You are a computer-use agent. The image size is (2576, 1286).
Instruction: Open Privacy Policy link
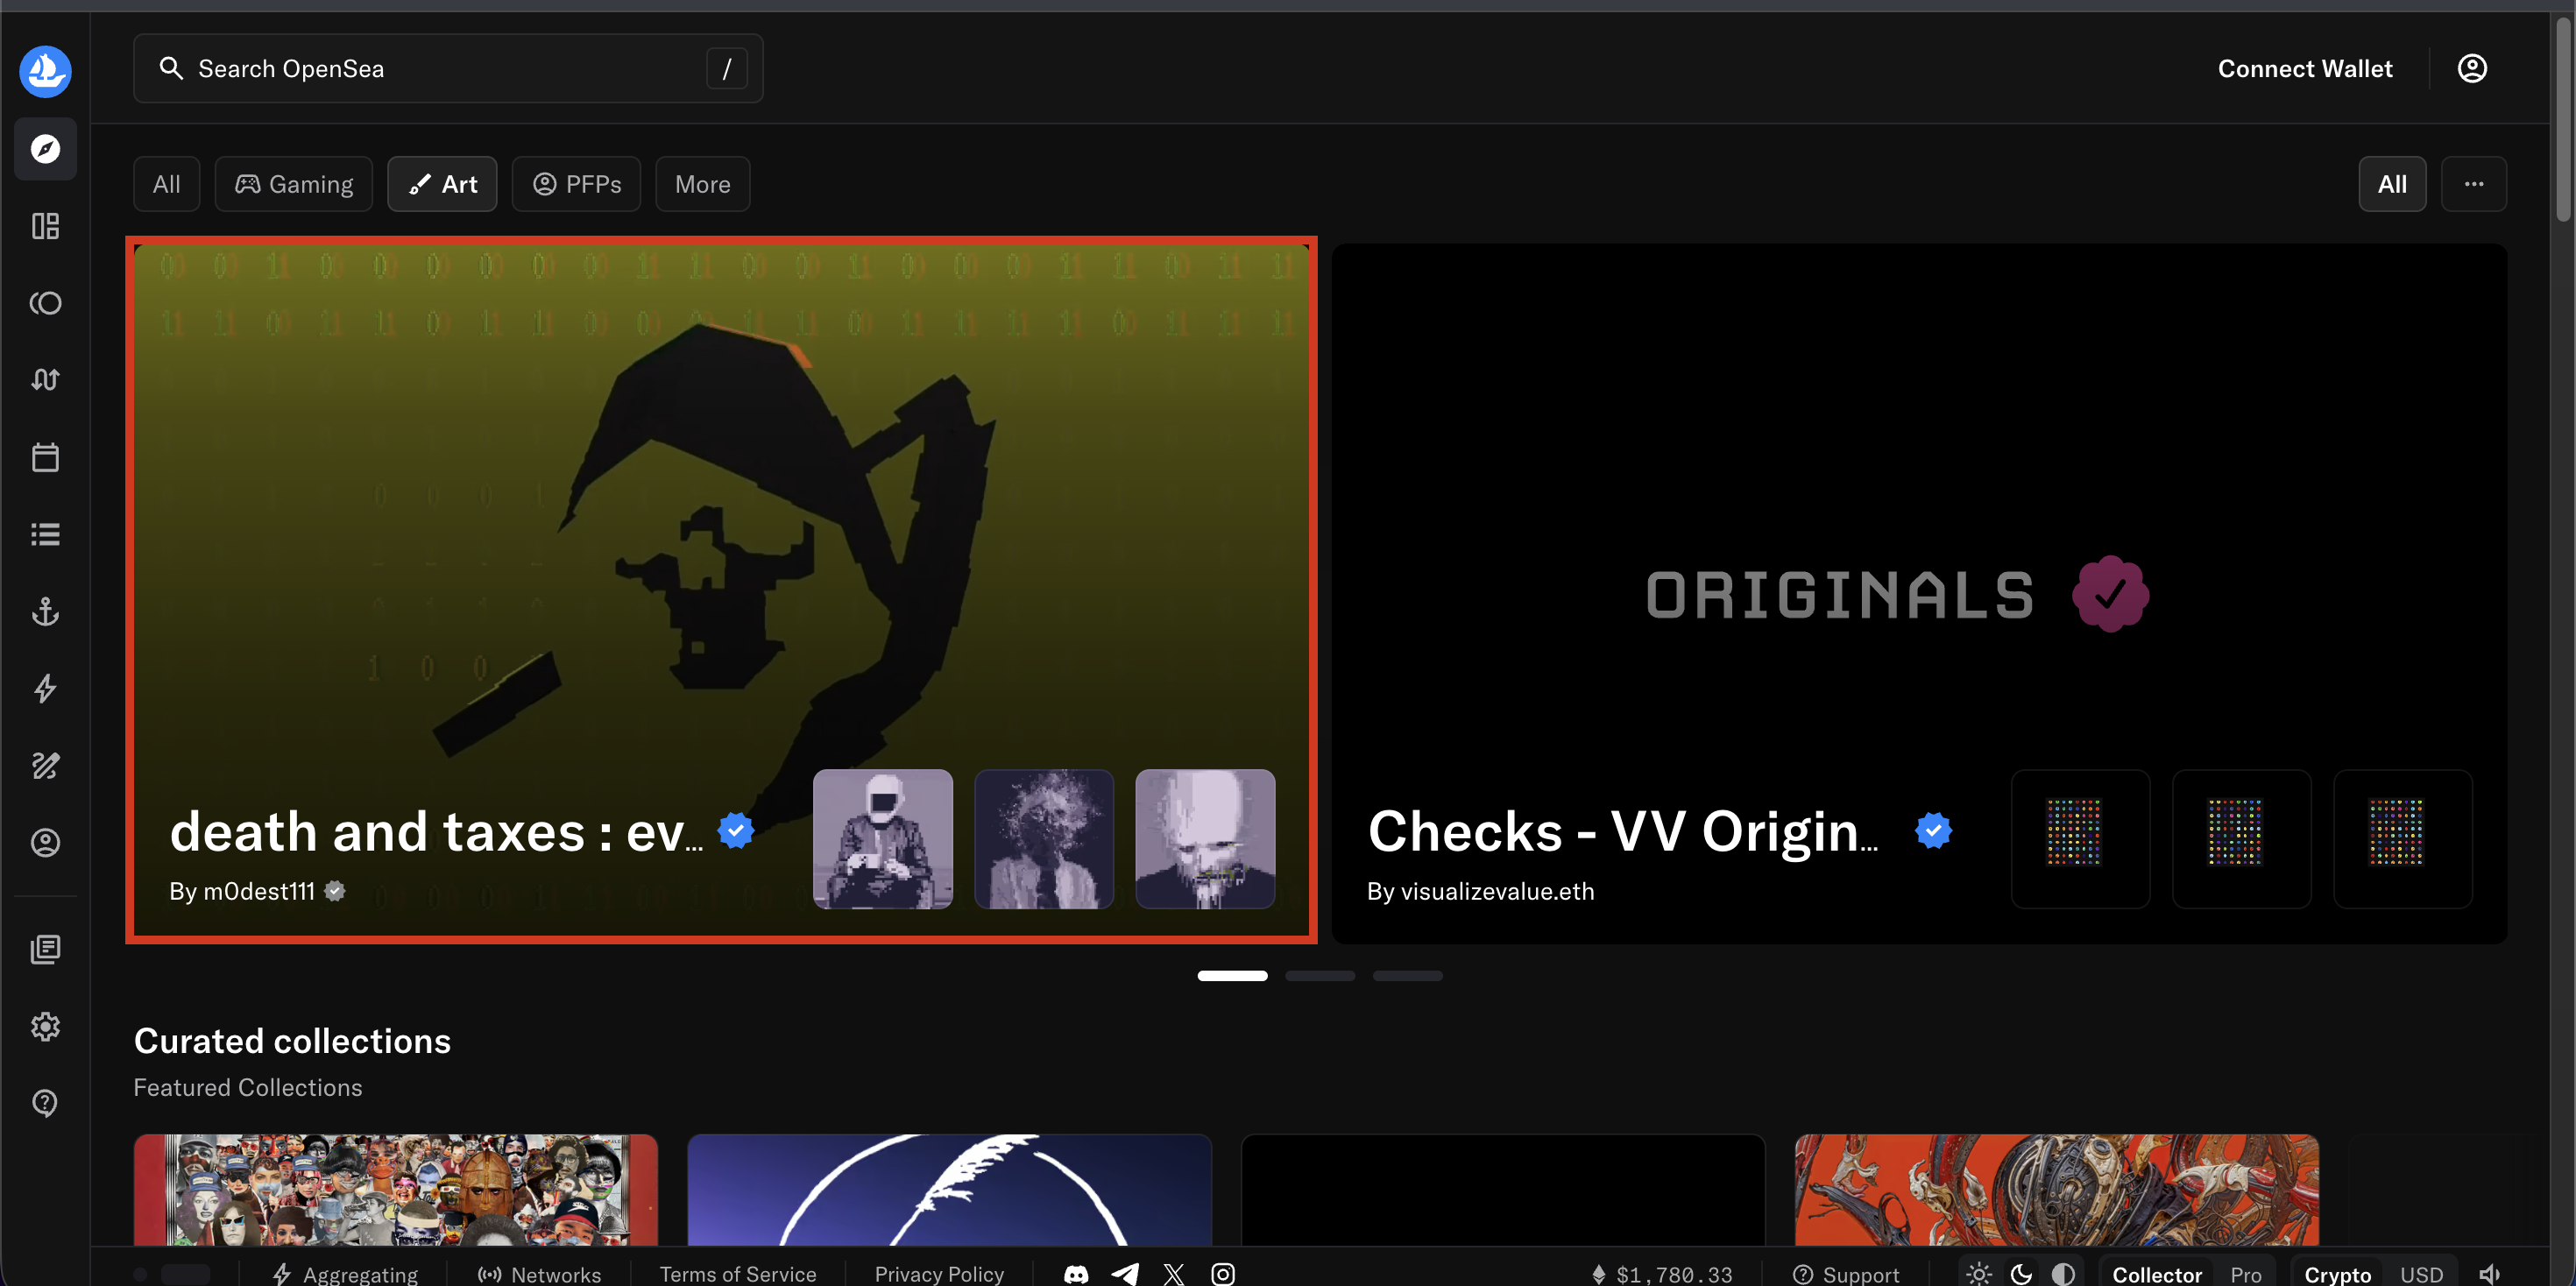tap(939, 1274)
